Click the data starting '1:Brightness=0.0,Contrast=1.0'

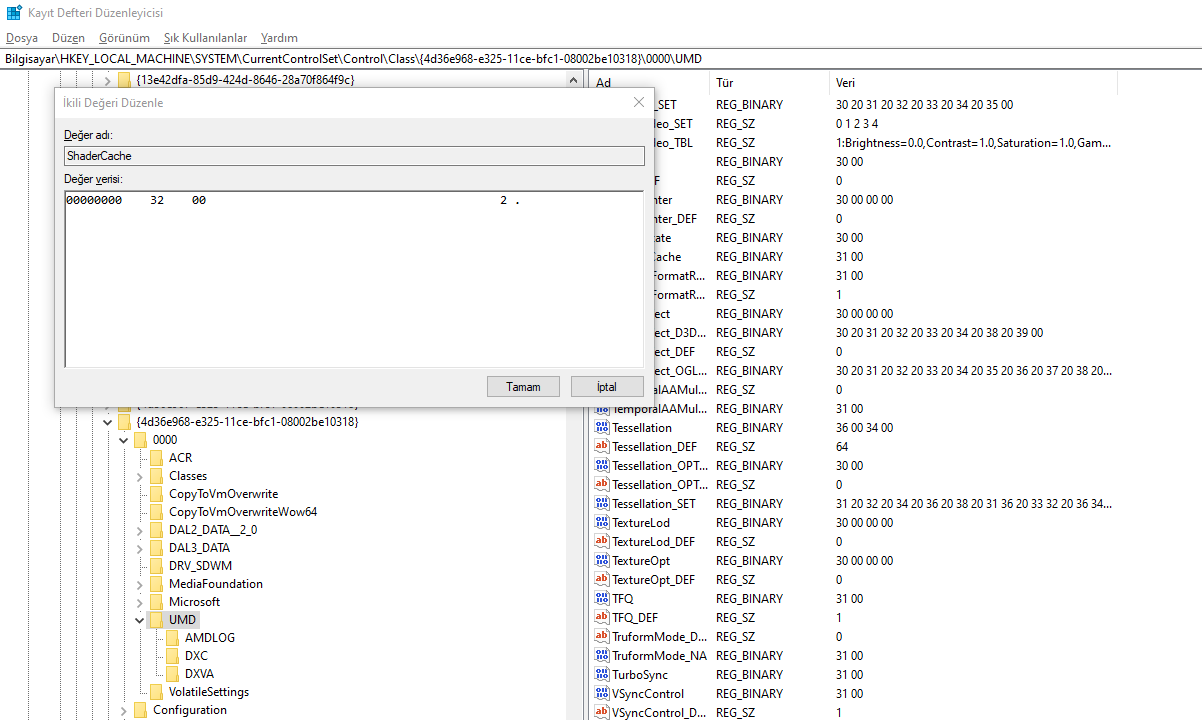pyautogui.click(x=973, y=142)
